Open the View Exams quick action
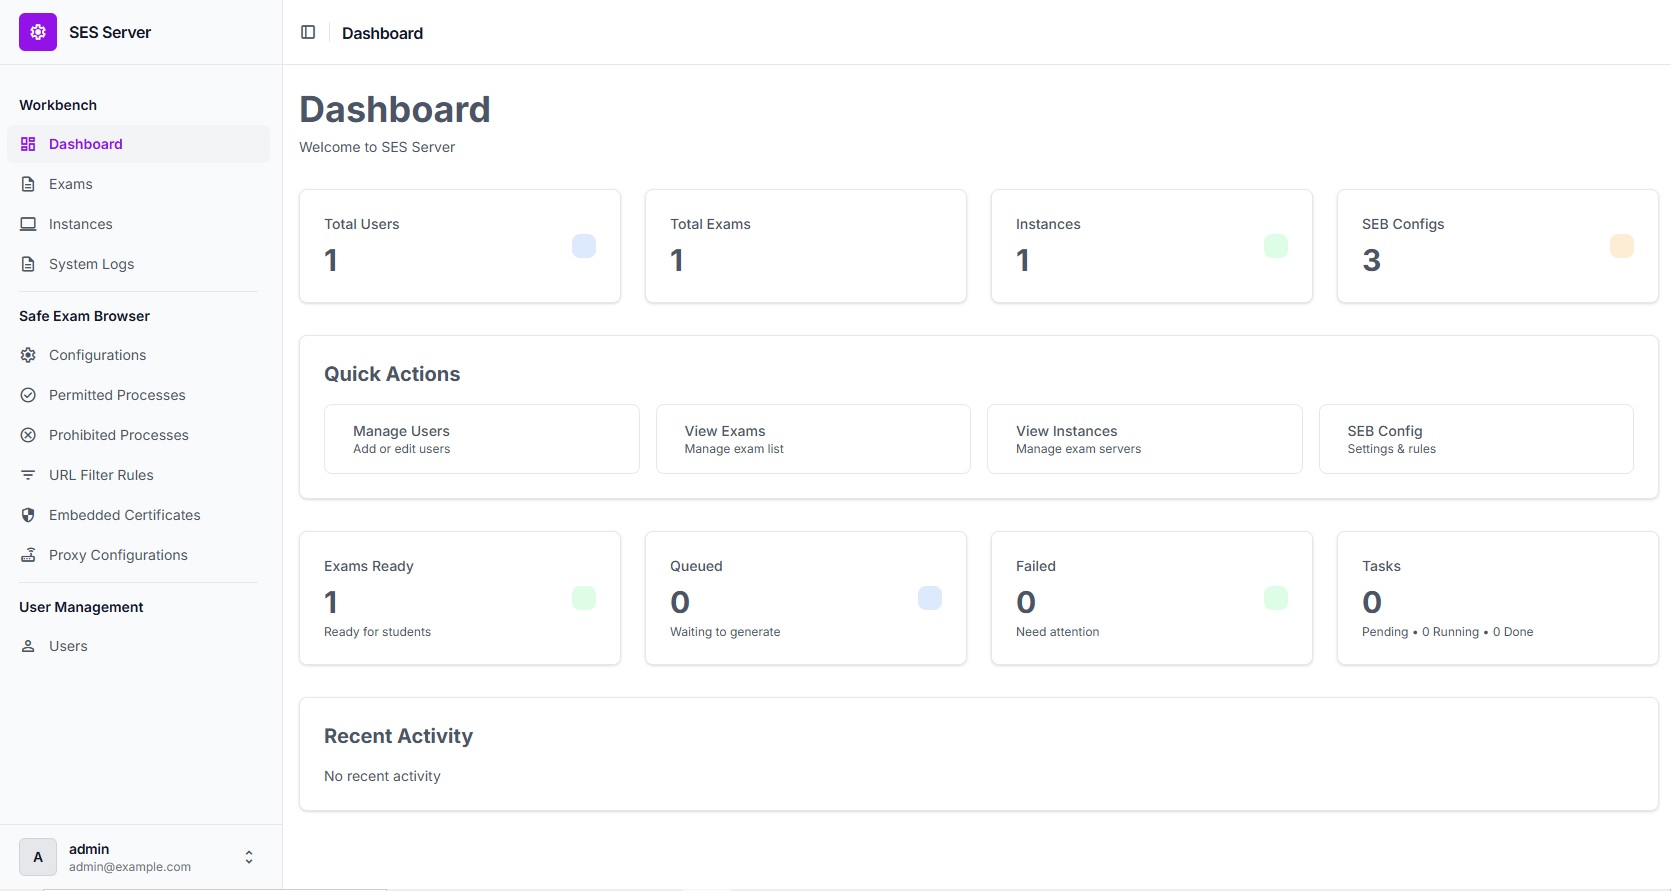 point(812,439)
